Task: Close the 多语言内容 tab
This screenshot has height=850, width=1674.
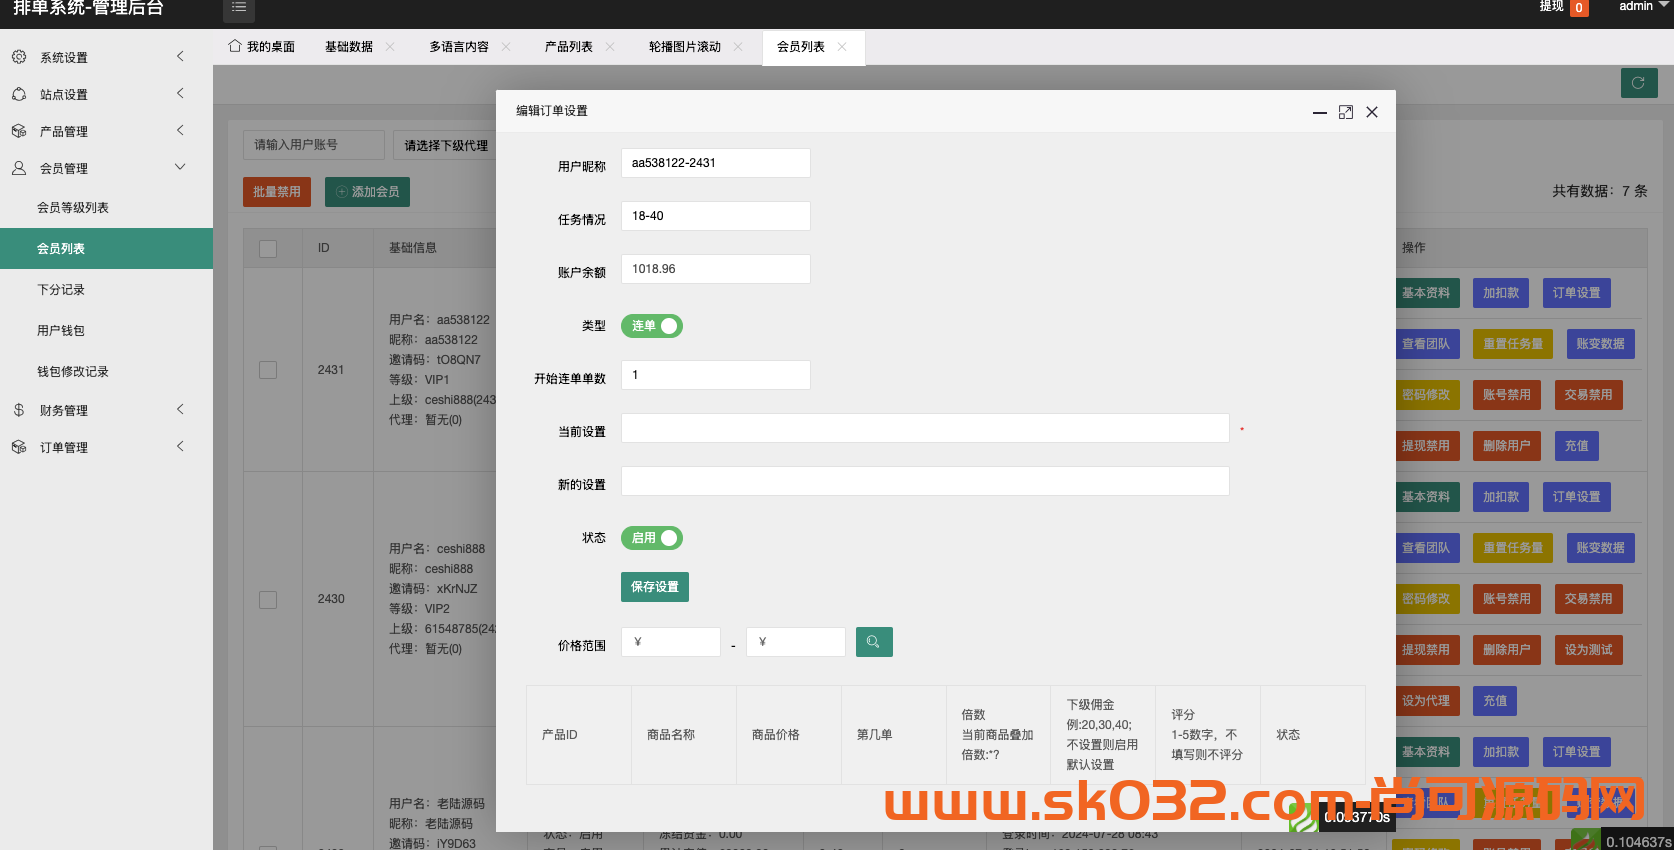Action: tap(506, 47)
